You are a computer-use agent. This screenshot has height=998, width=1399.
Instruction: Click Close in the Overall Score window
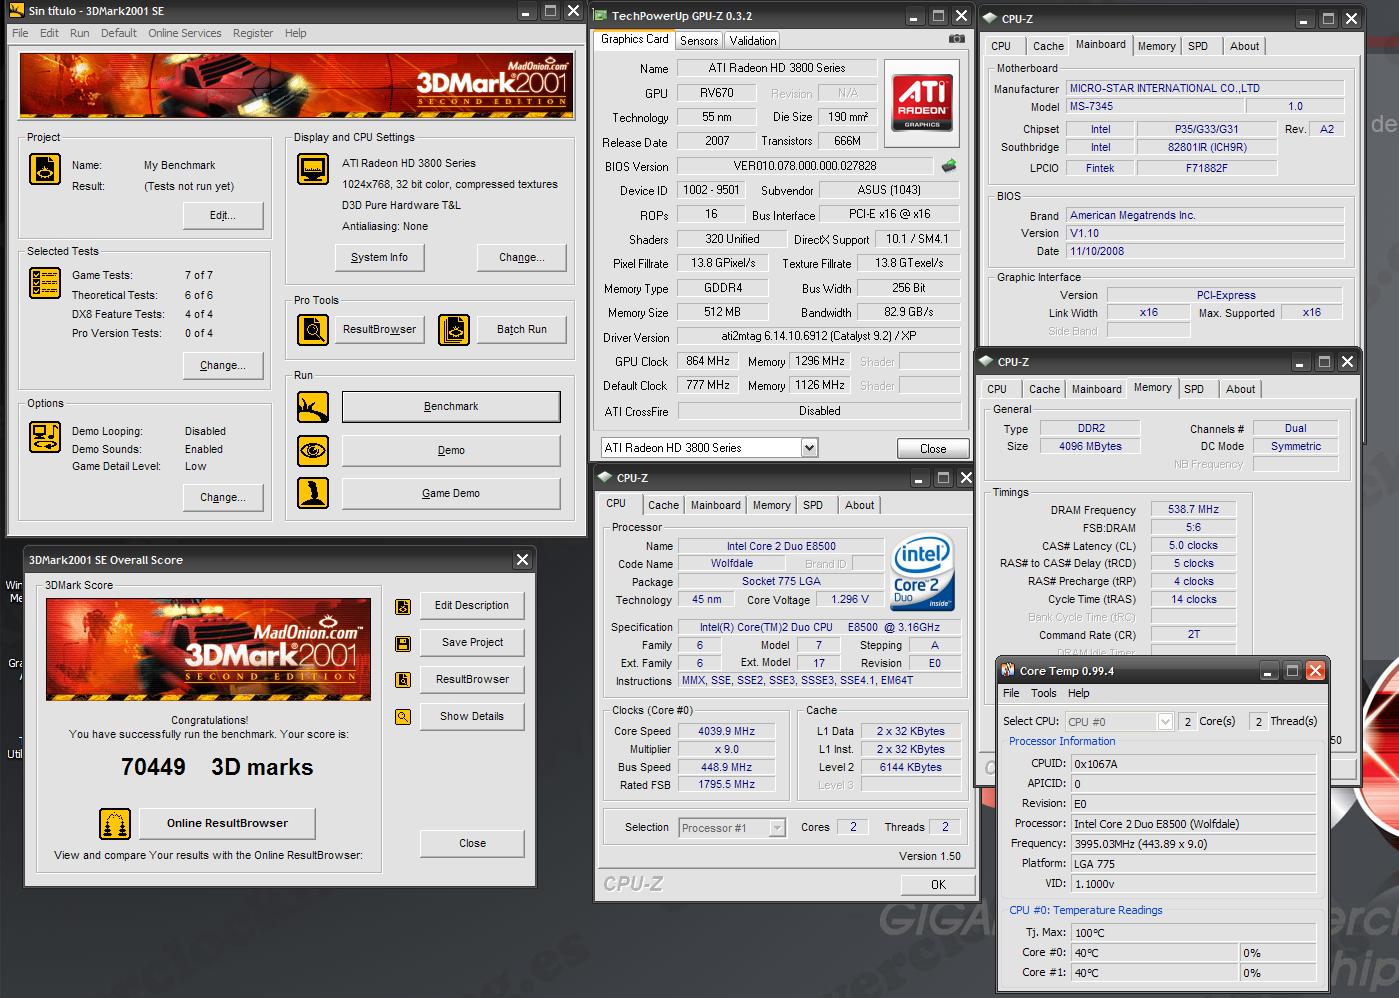tap(472, 844)
